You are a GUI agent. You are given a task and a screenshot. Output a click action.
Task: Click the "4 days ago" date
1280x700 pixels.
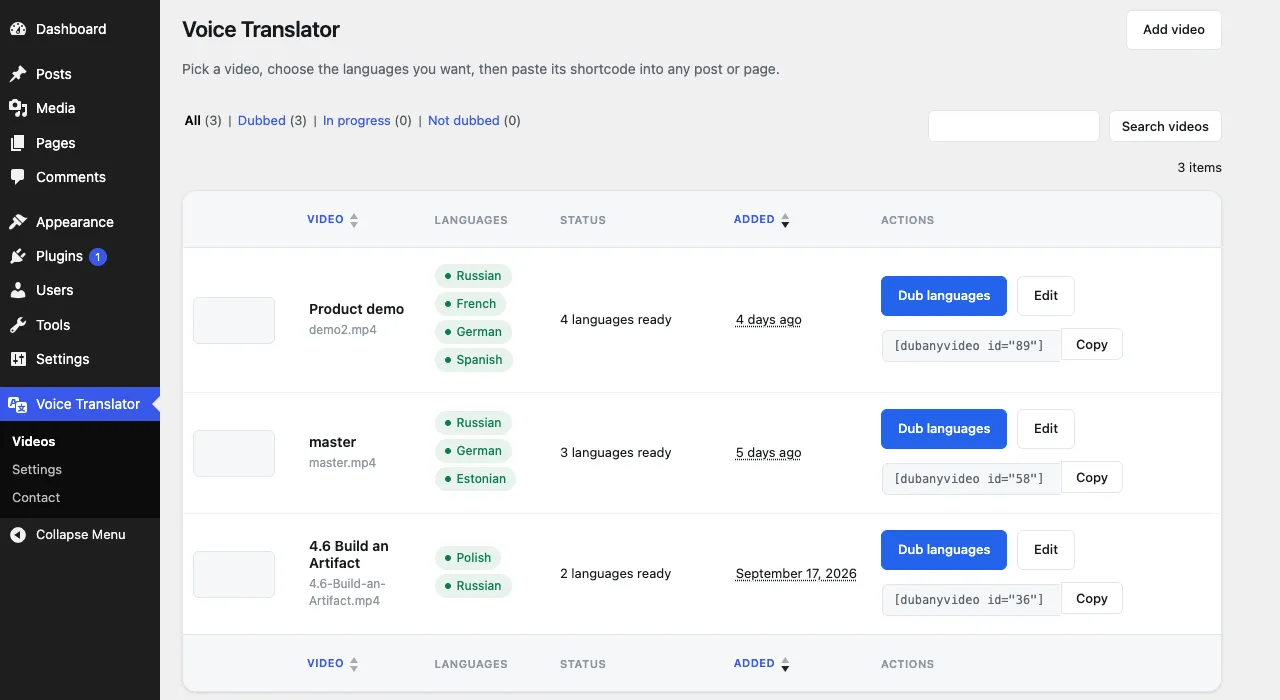coord(769,320)
